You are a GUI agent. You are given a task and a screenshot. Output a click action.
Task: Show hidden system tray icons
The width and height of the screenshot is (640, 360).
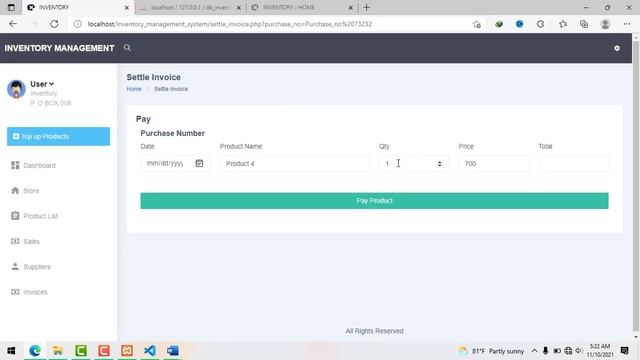534,351
